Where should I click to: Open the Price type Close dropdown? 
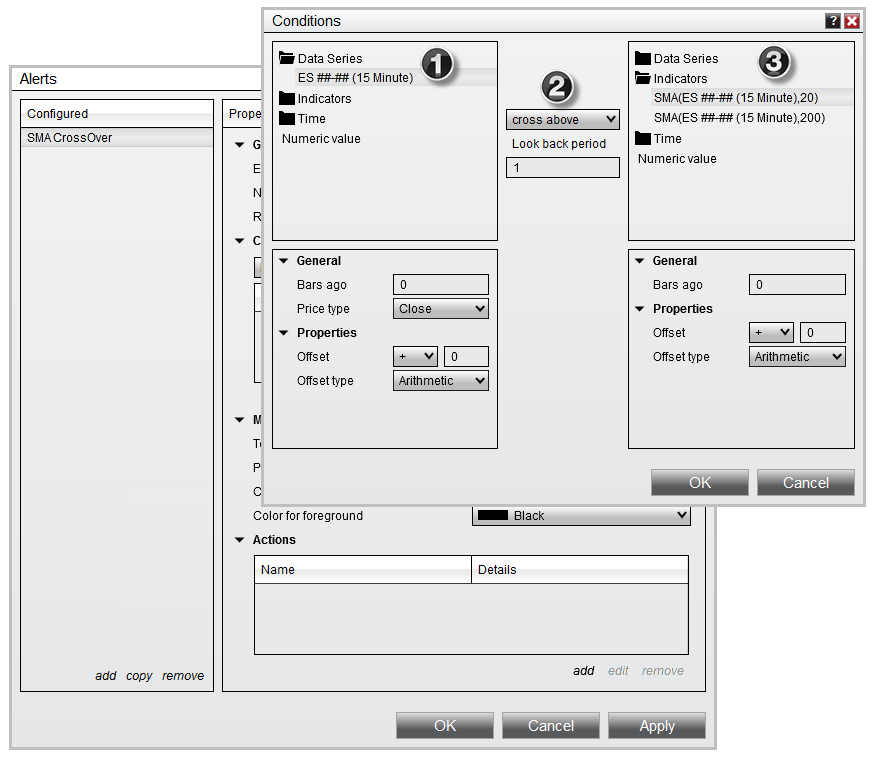(x=441, y=309)
